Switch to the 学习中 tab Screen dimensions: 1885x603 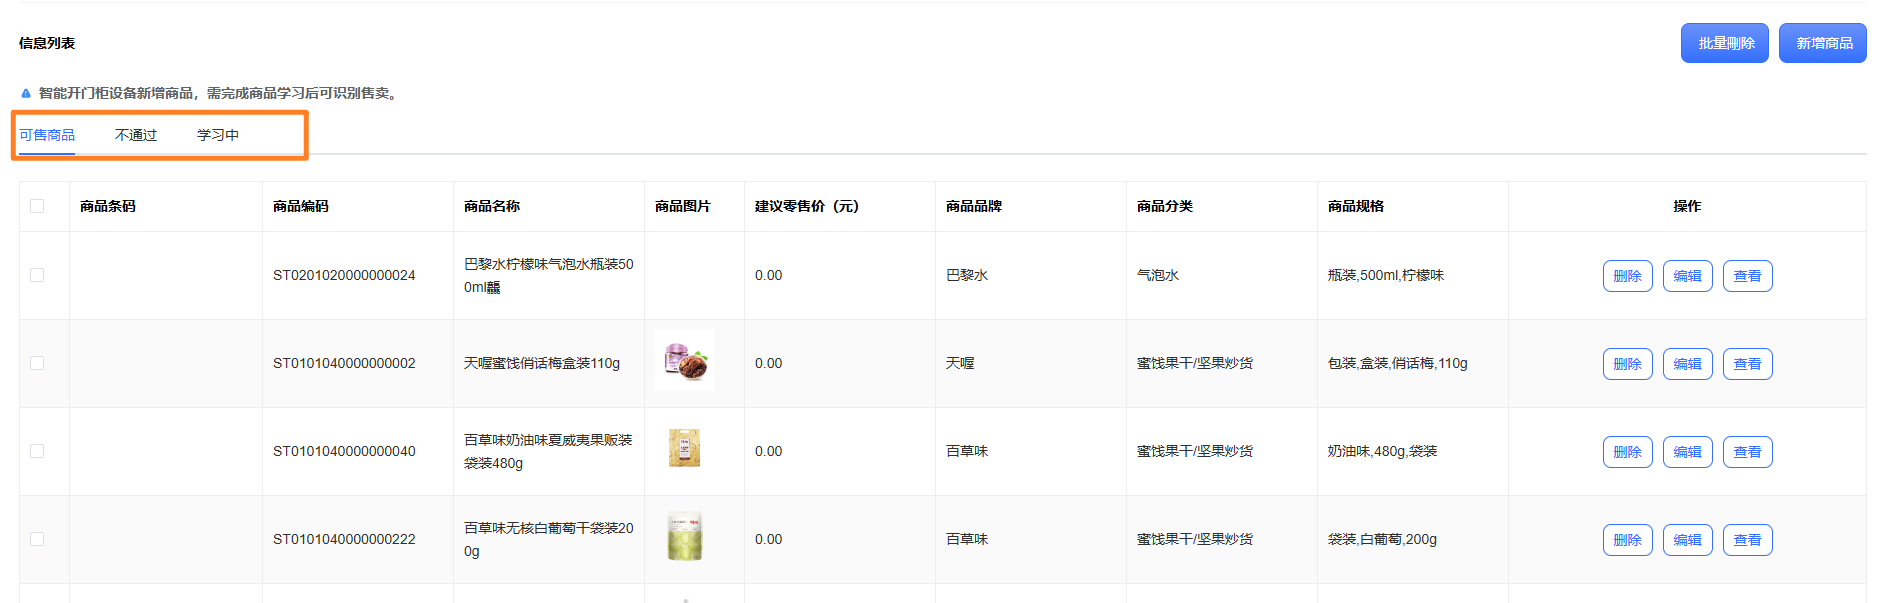[218, 135]
